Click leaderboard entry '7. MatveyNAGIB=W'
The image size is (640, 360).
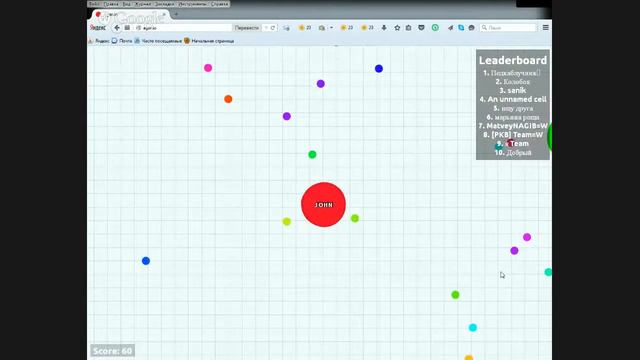(x=513, y=126)
